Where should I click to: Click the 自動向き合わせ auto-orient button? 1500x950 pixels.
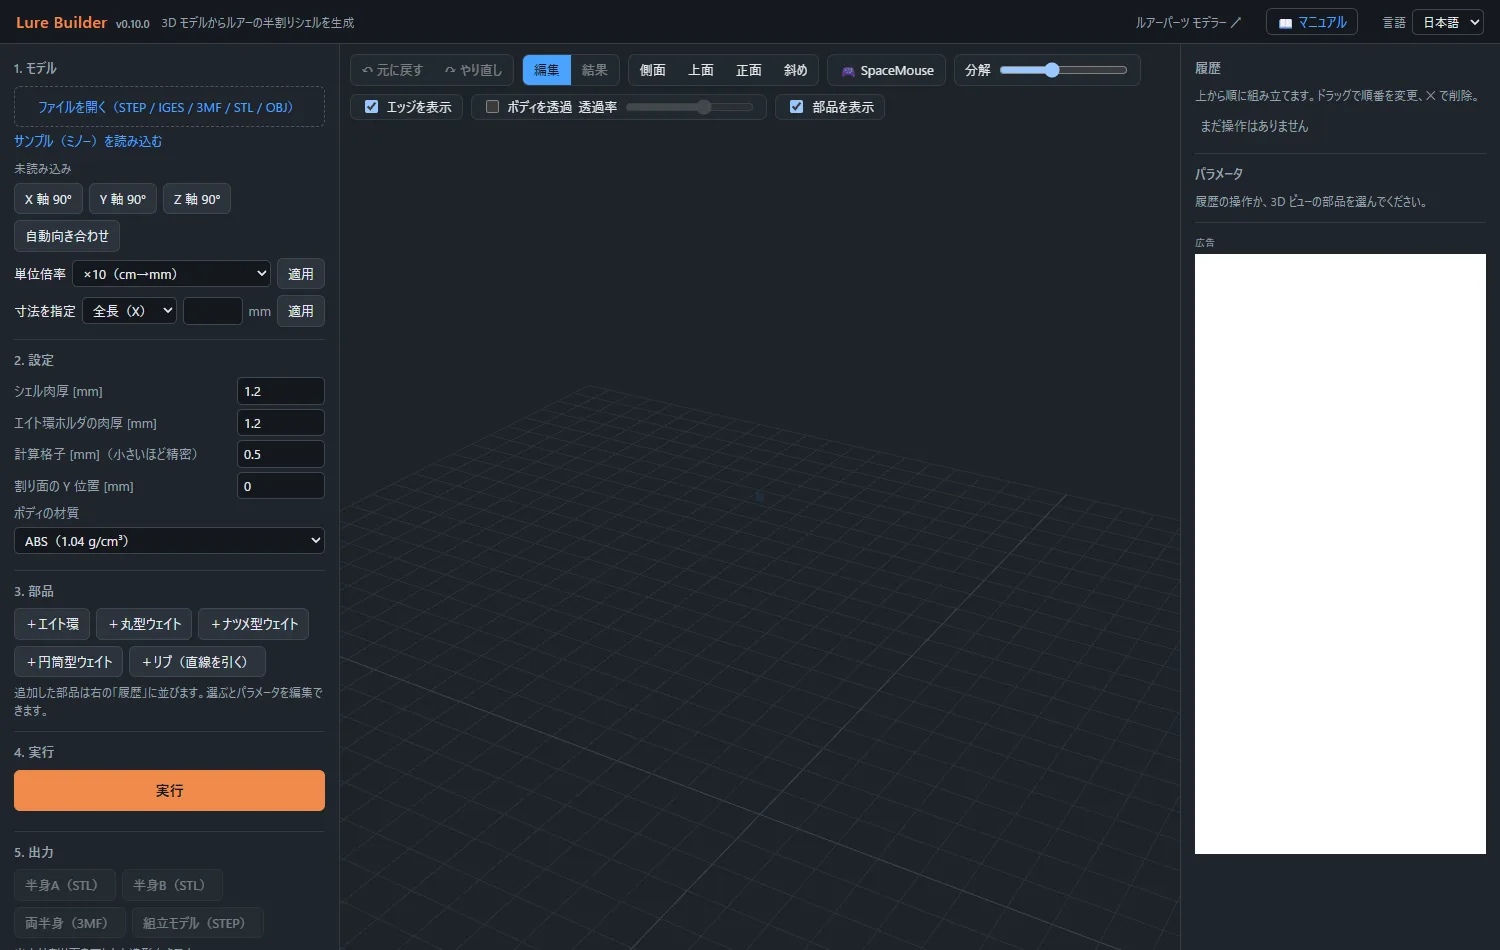coord(67,236)
